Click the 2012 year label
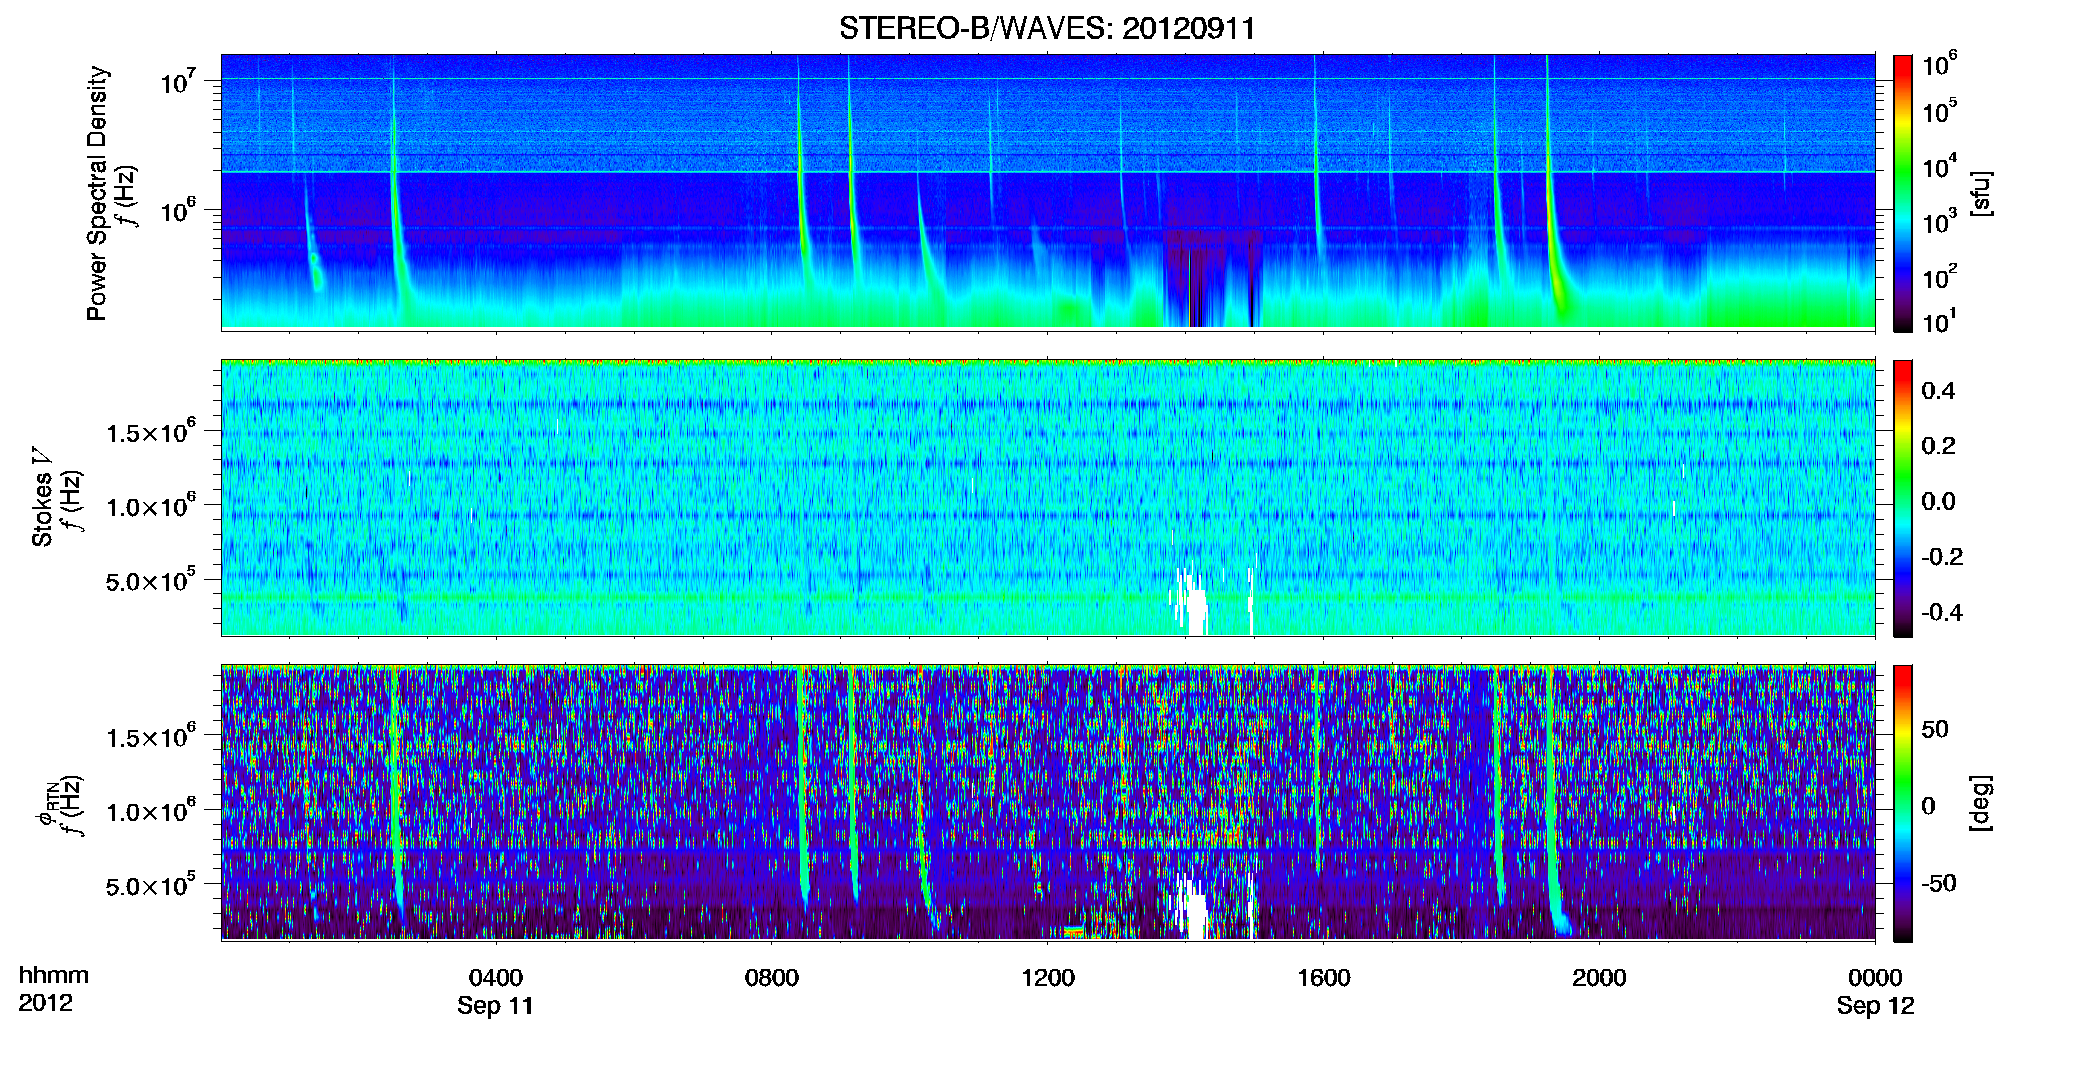 click(45, 1003)
